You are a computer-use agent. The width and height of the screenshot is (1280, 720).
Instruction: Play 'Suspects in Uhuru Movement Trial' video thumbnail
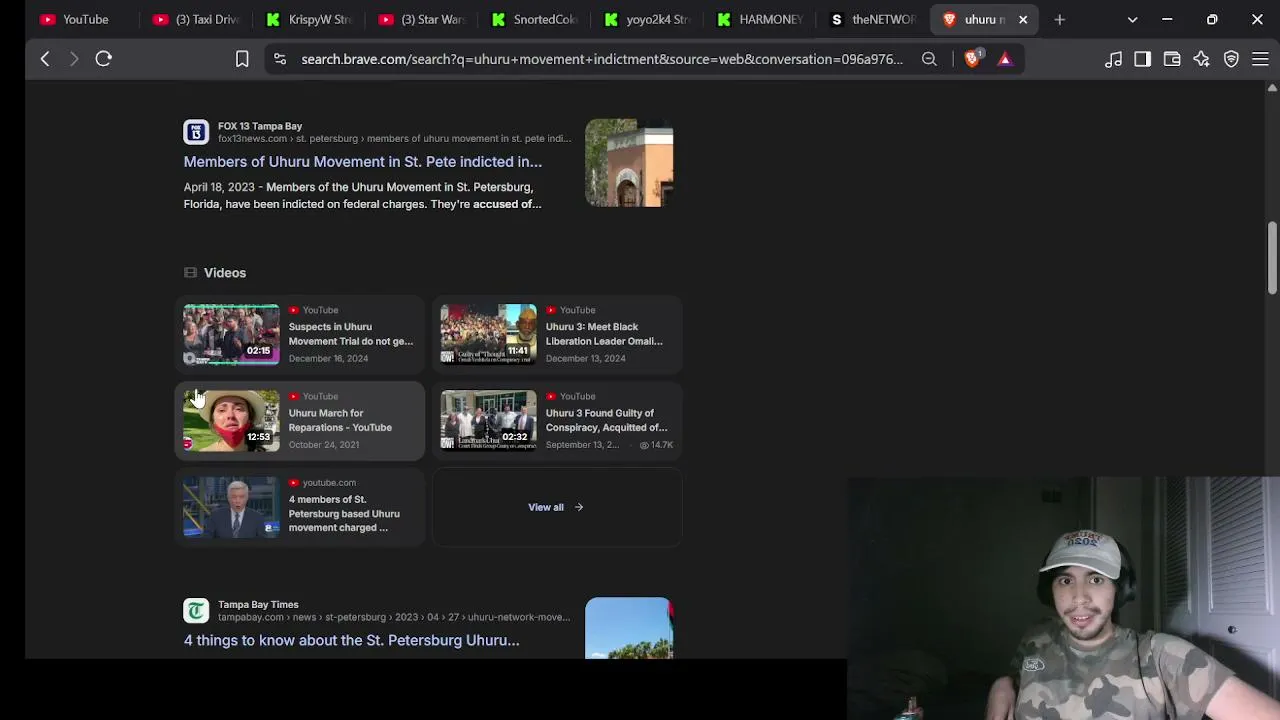tap(231, 334)
